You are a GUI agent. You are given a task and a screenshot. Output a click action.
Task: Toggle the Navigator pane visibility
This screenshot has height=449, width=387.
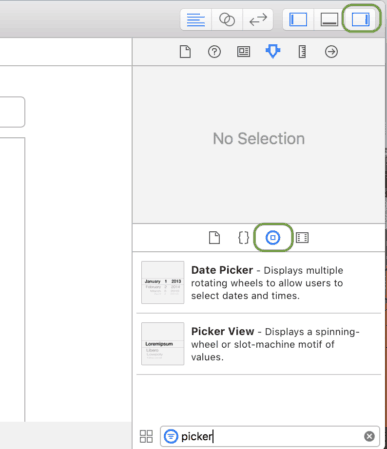click(298, 20)
